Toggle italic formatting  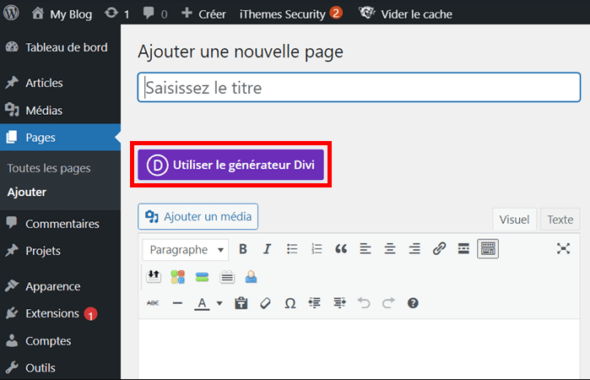pyautogui.click(x=267, y=249)
